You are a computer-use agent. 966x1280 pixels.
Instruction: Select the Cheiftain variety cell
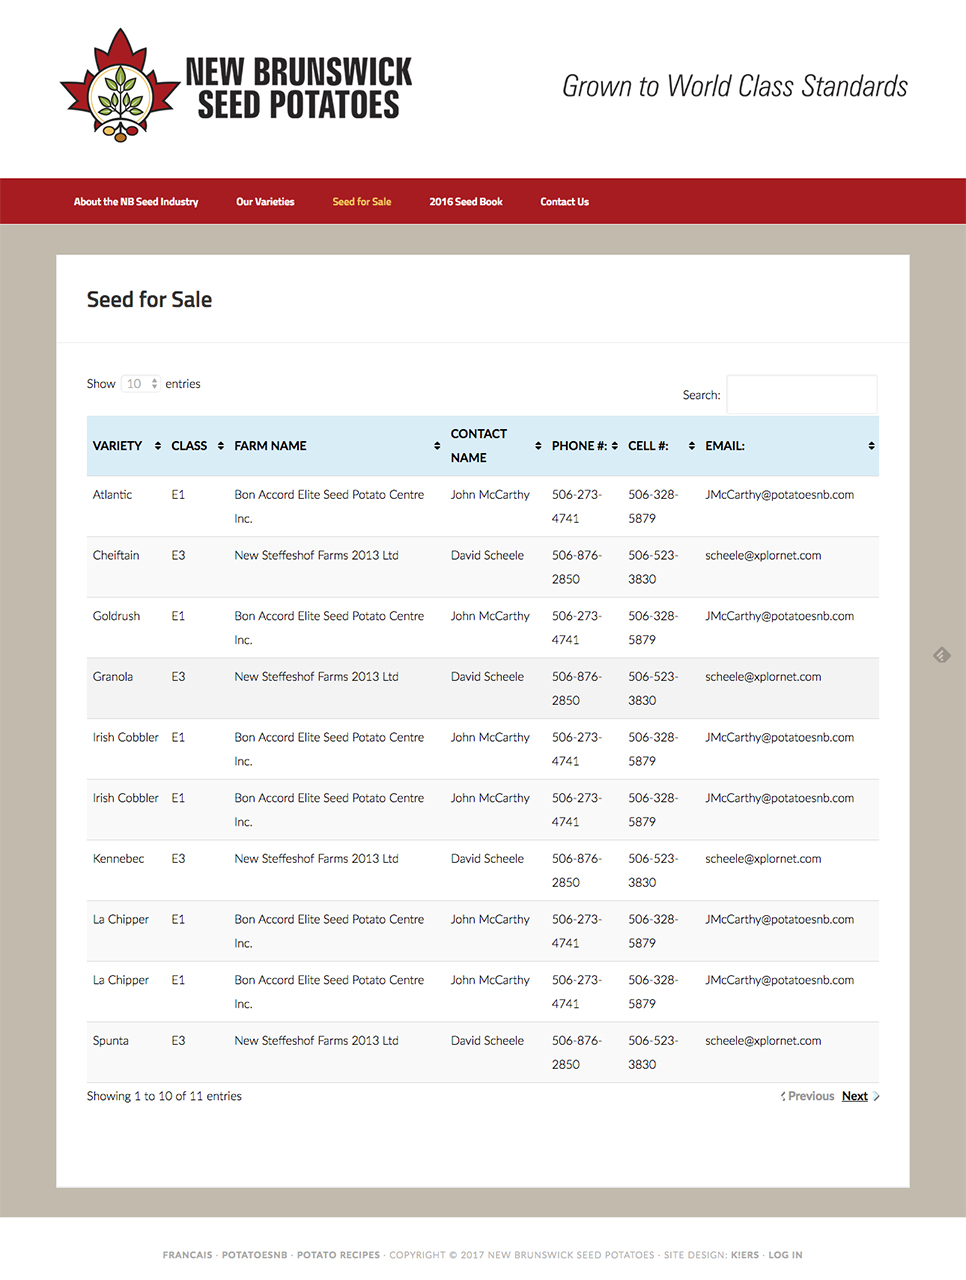coord(116,556)
